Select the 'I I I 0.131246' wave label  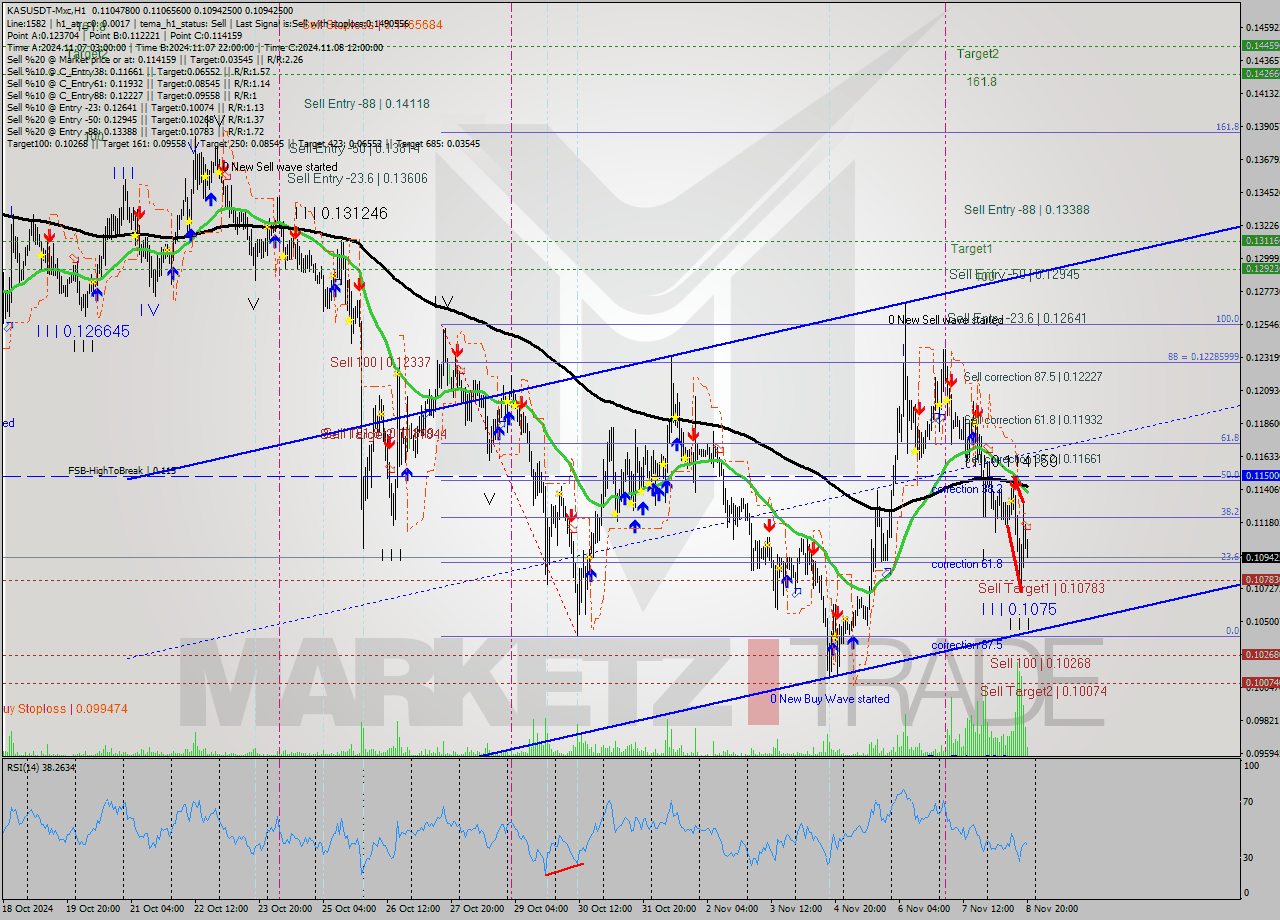341,213
